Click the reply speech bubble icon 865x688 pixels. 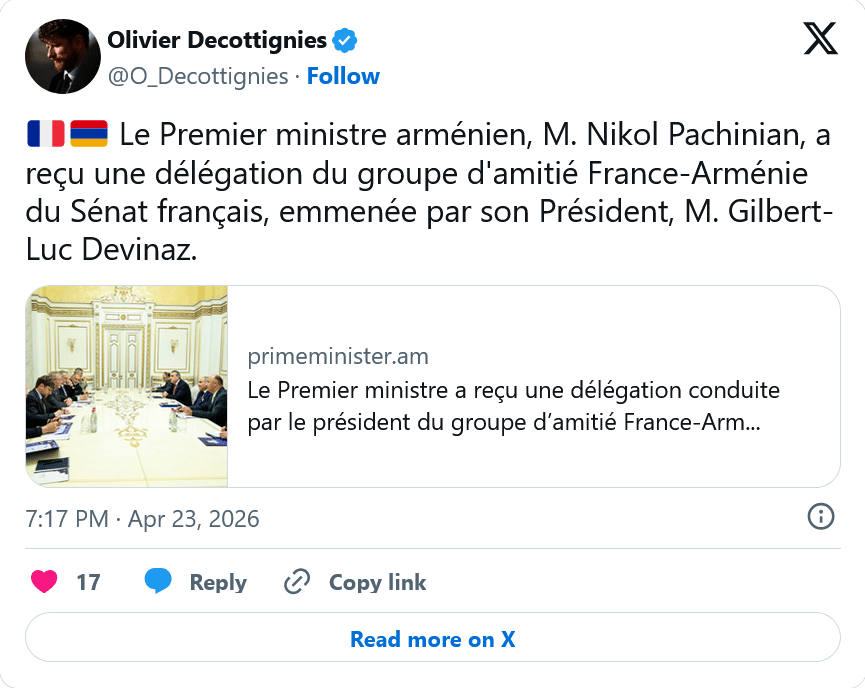(158, 581)
